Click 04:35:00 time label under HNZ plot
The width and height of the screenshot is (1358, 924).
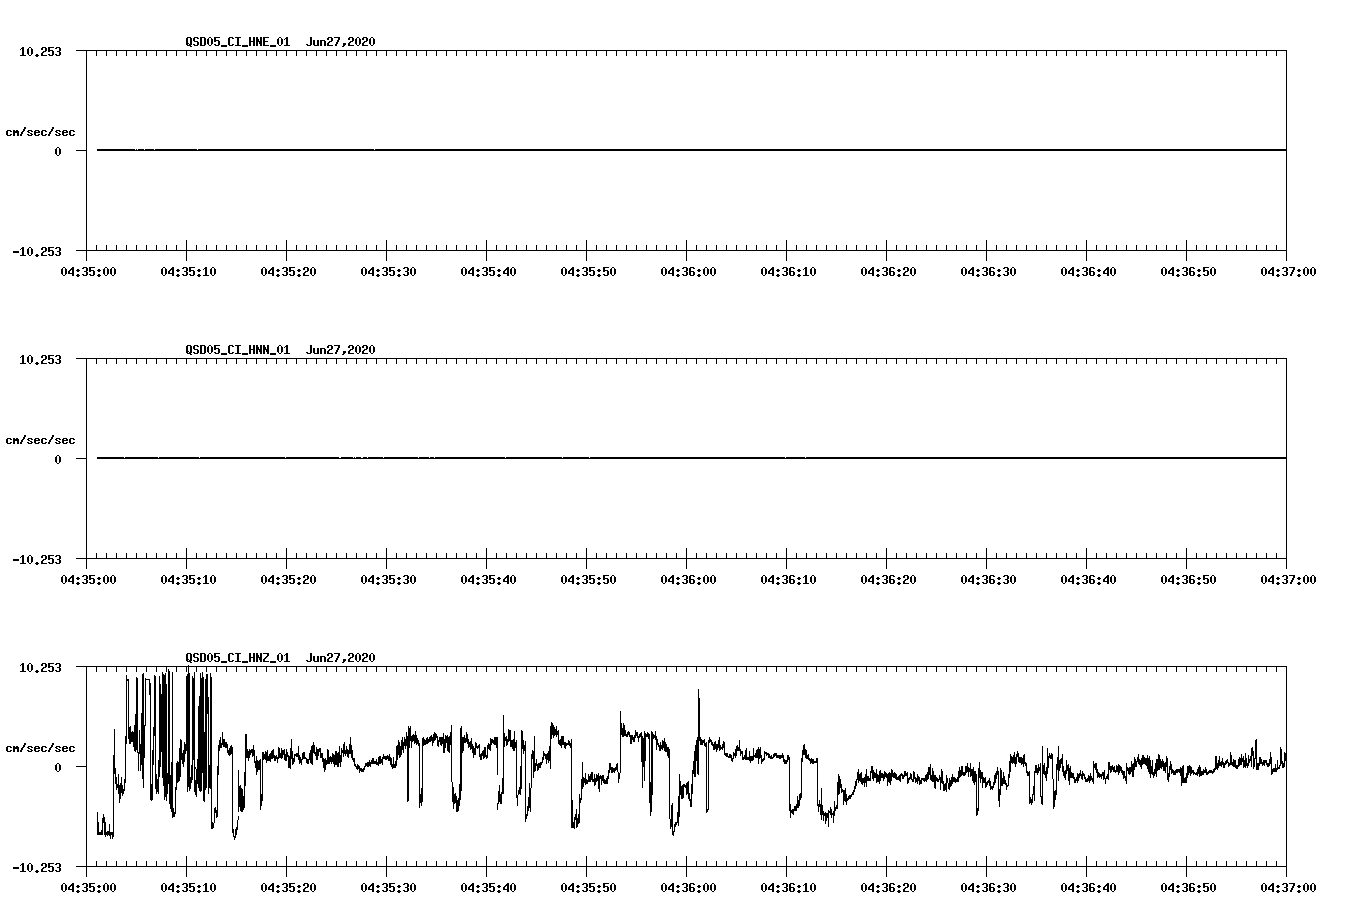pos(88,887)
